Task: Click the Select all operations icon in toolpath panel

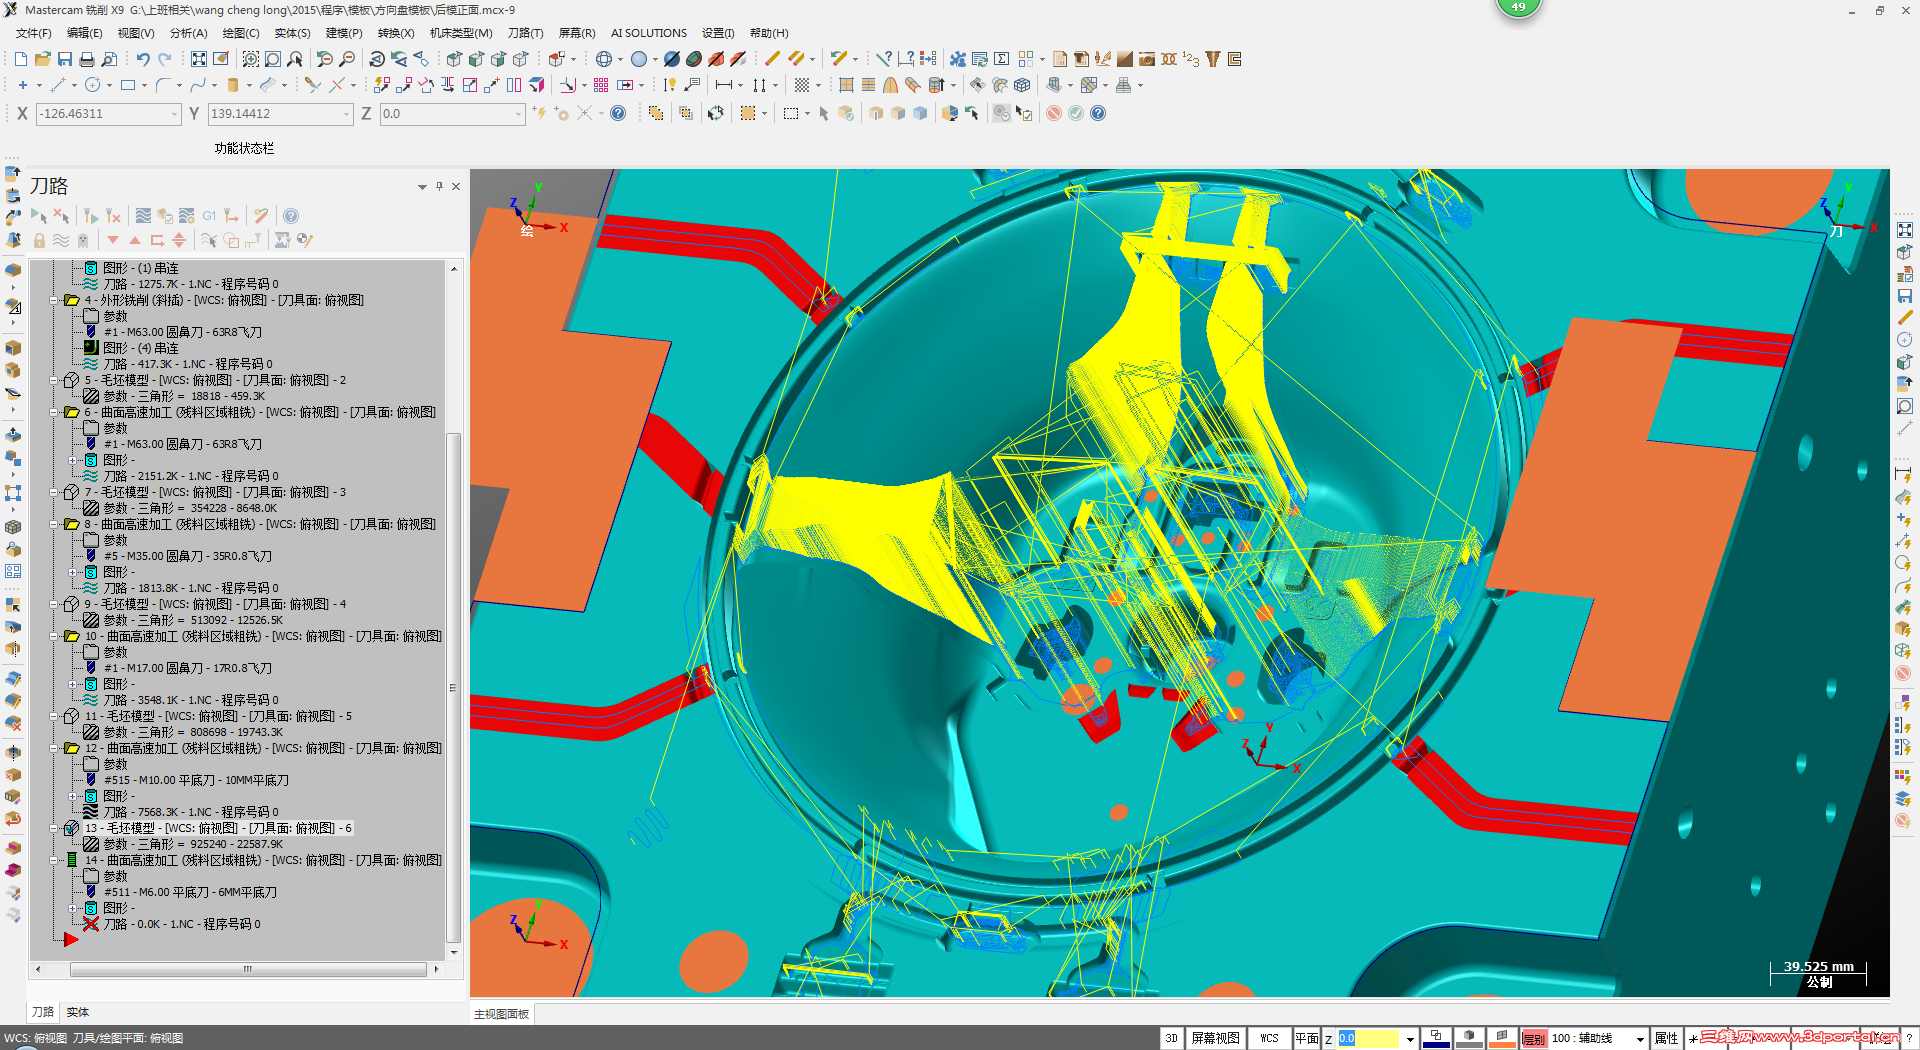Action: [x=39, y=216]
